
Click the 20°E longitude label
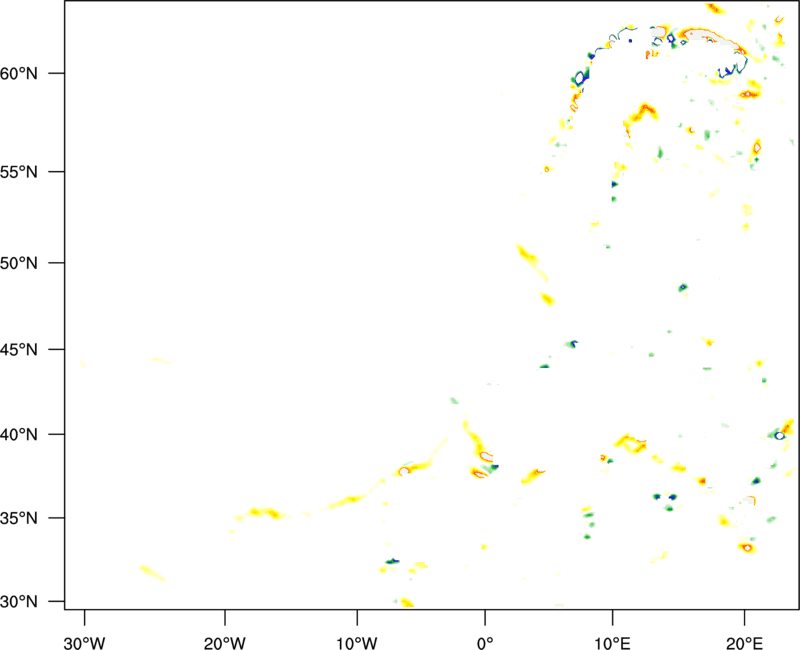click(744, 643)
